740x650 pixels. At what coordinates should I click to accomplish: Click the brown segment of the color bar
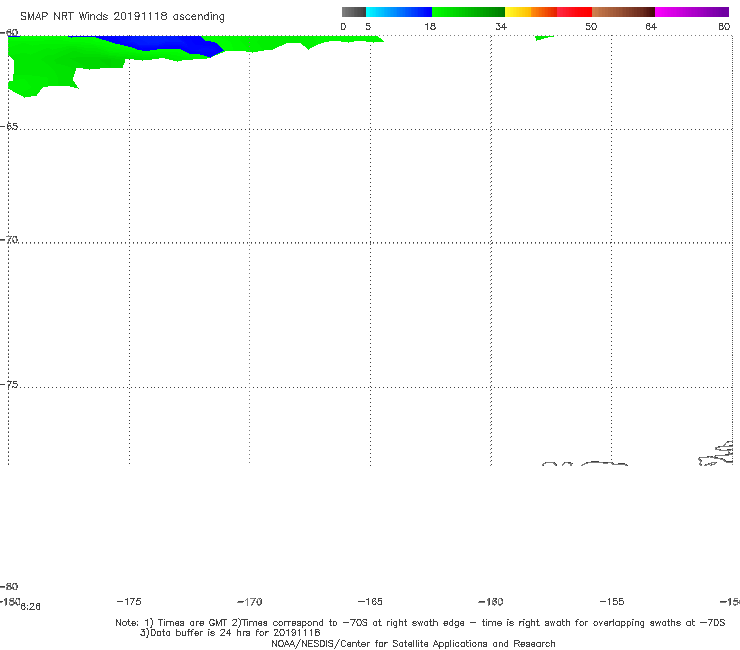click(623, 12)
